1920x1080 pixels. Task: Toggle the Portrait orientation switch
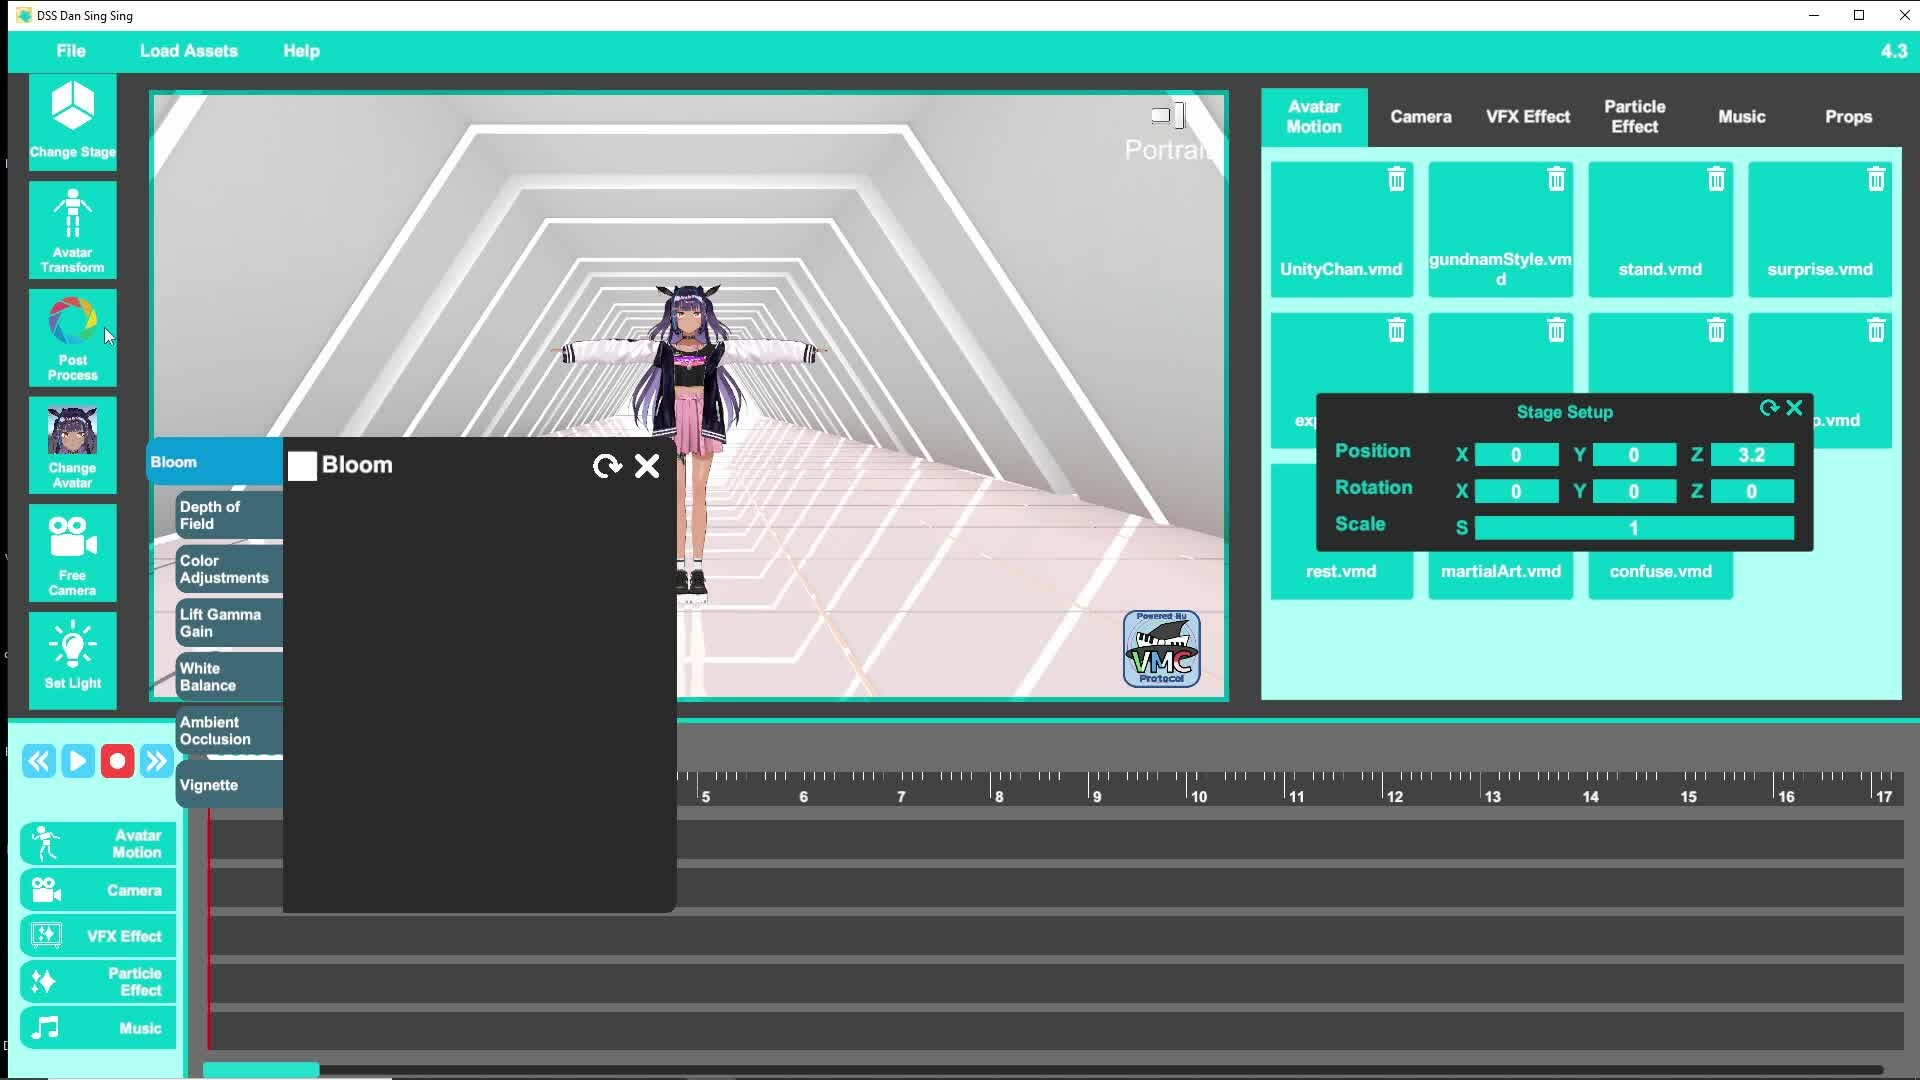1167,116
